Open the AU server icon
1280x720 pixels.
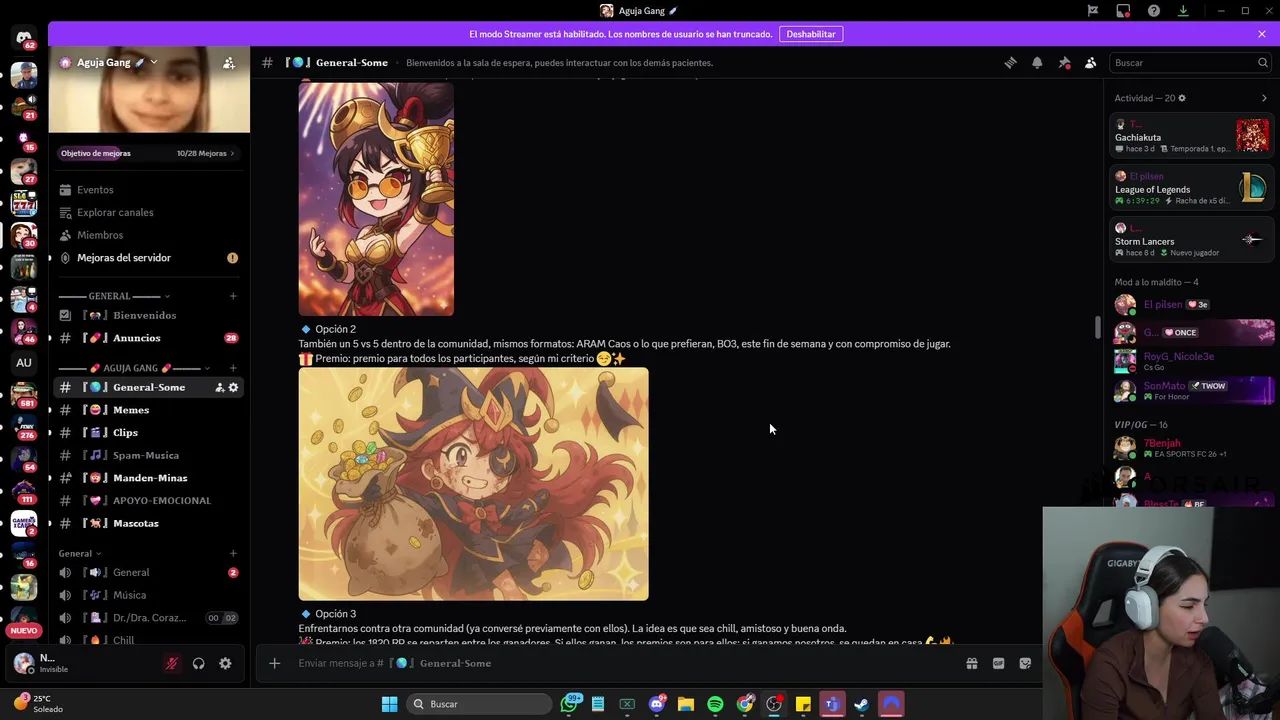point(24,363)
